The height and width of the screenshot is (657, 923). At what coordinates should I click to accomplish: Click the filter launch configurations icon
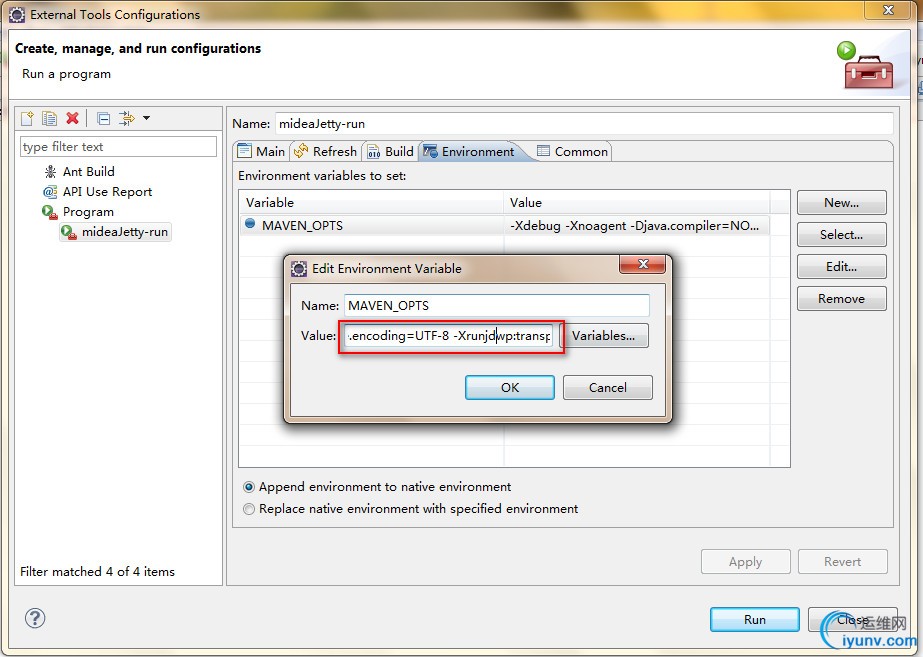pyautogui.click(x=126, y=118)
